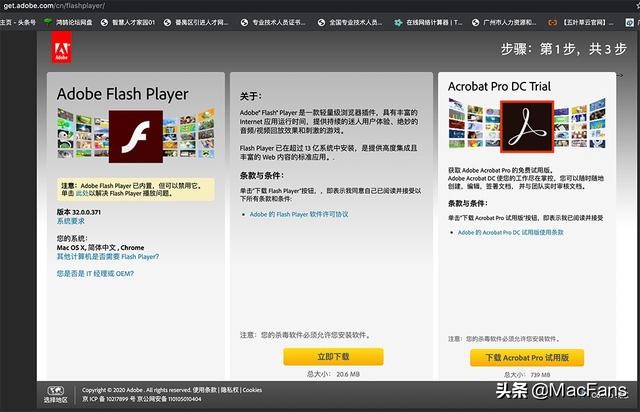Click the 关于: heading

point(251,96)
